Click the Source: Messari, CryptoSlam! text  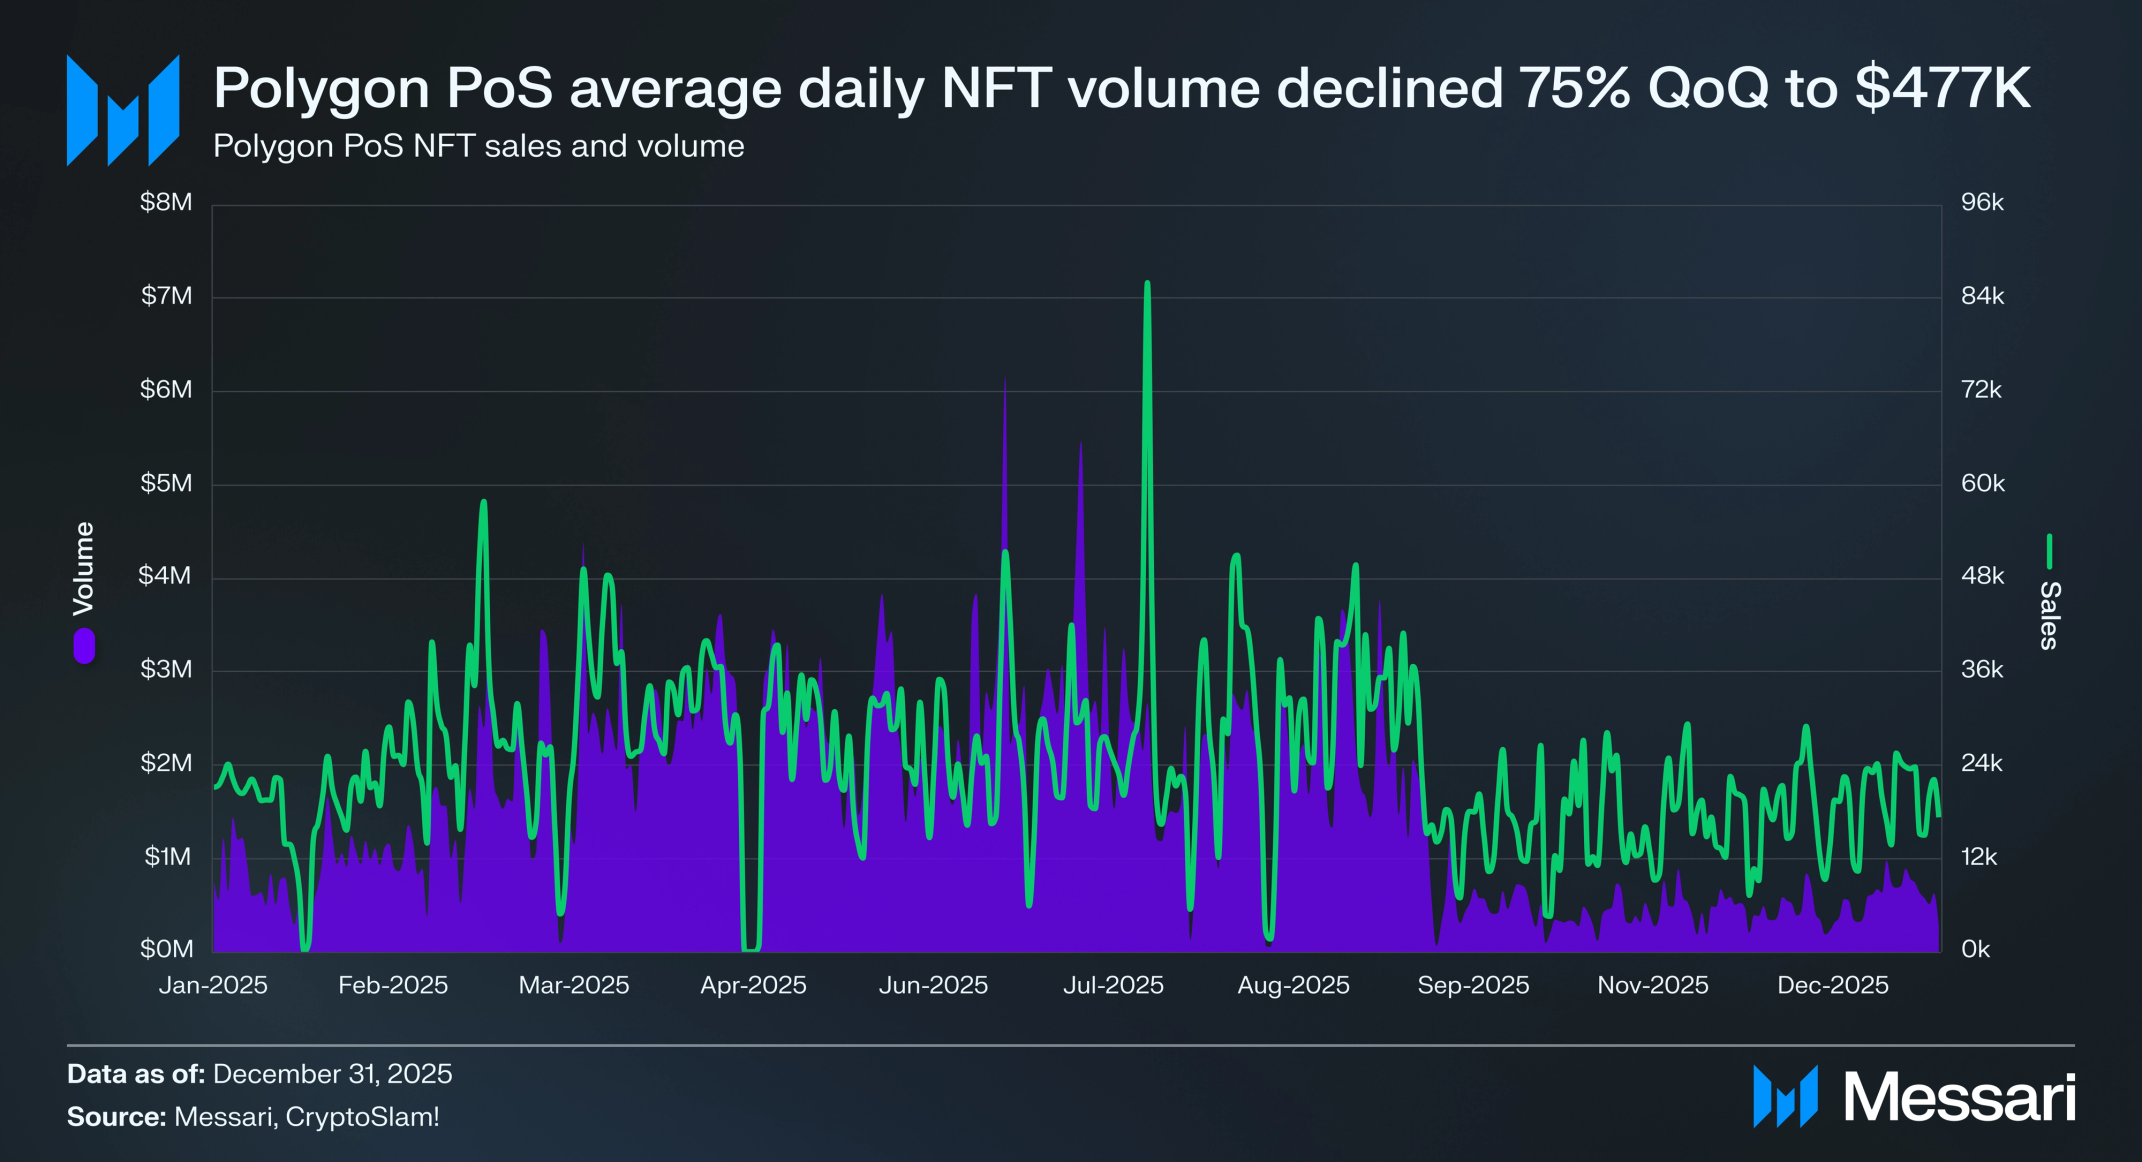253,1116
